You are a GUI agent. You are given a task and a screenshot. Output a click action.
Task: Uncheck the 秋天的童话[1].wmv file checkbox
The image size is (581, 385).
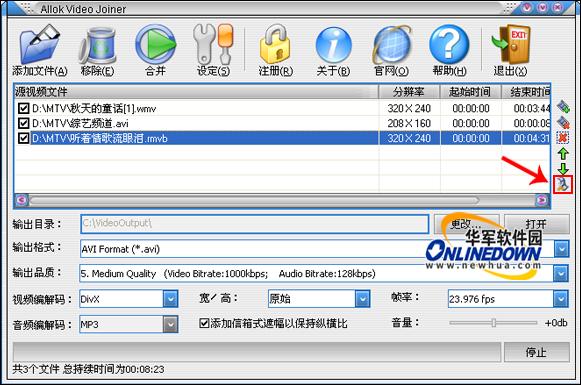(23, 108)
